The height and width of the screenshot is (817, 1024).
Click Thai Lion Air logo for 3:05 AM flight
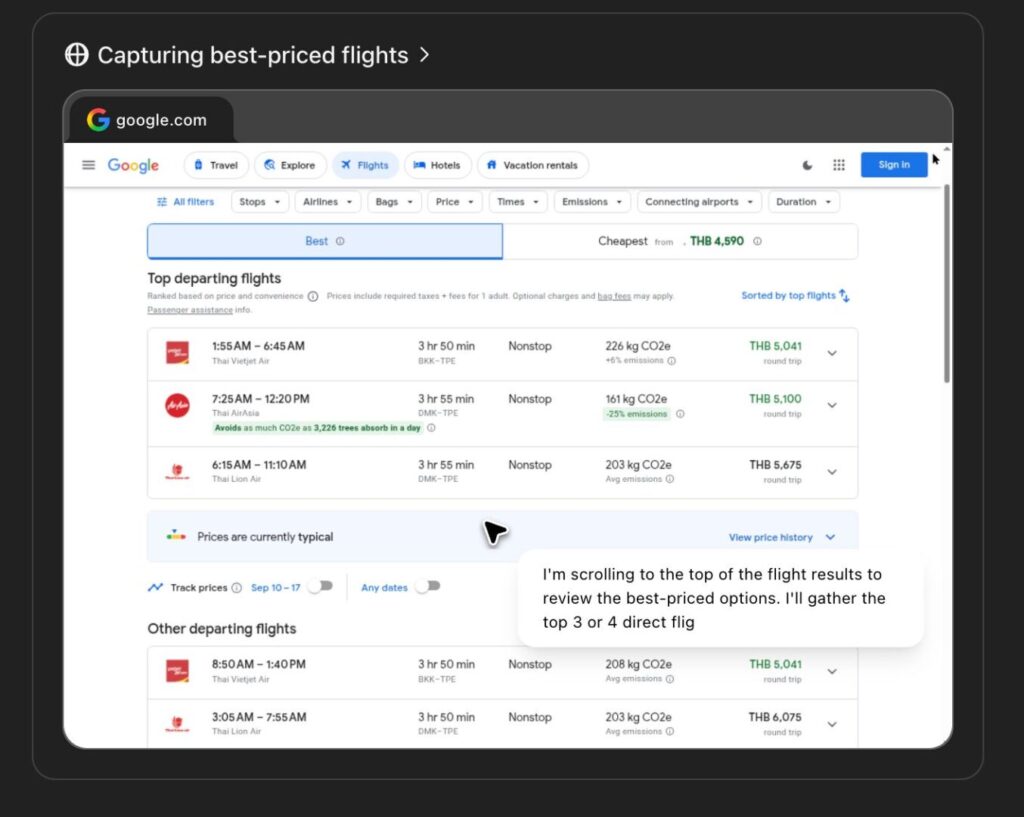pos(177,724)
